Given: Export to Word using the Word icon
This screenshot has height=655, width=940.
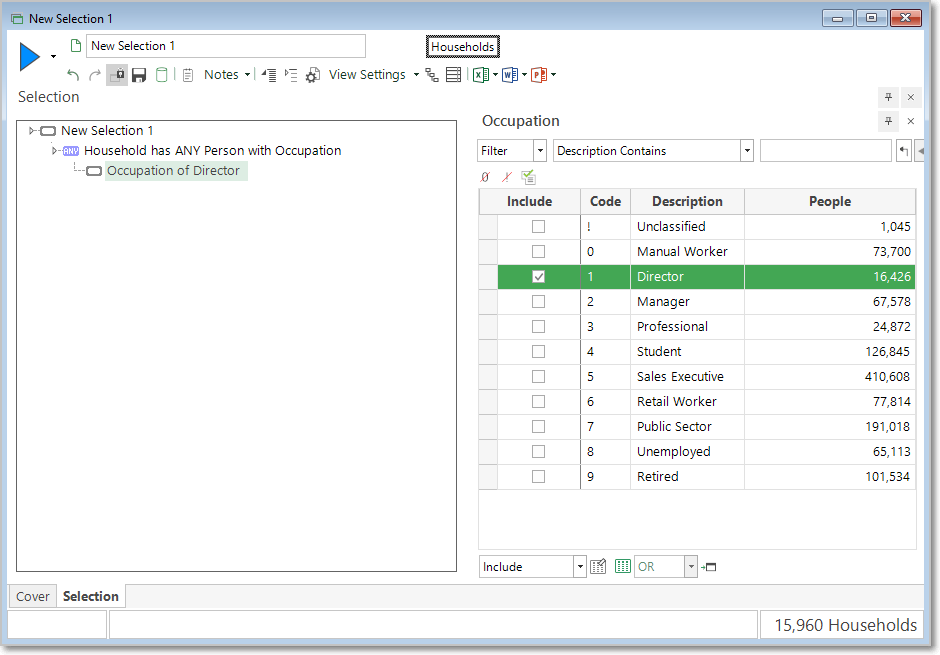Looking at the screenshot, I should 510,75.
